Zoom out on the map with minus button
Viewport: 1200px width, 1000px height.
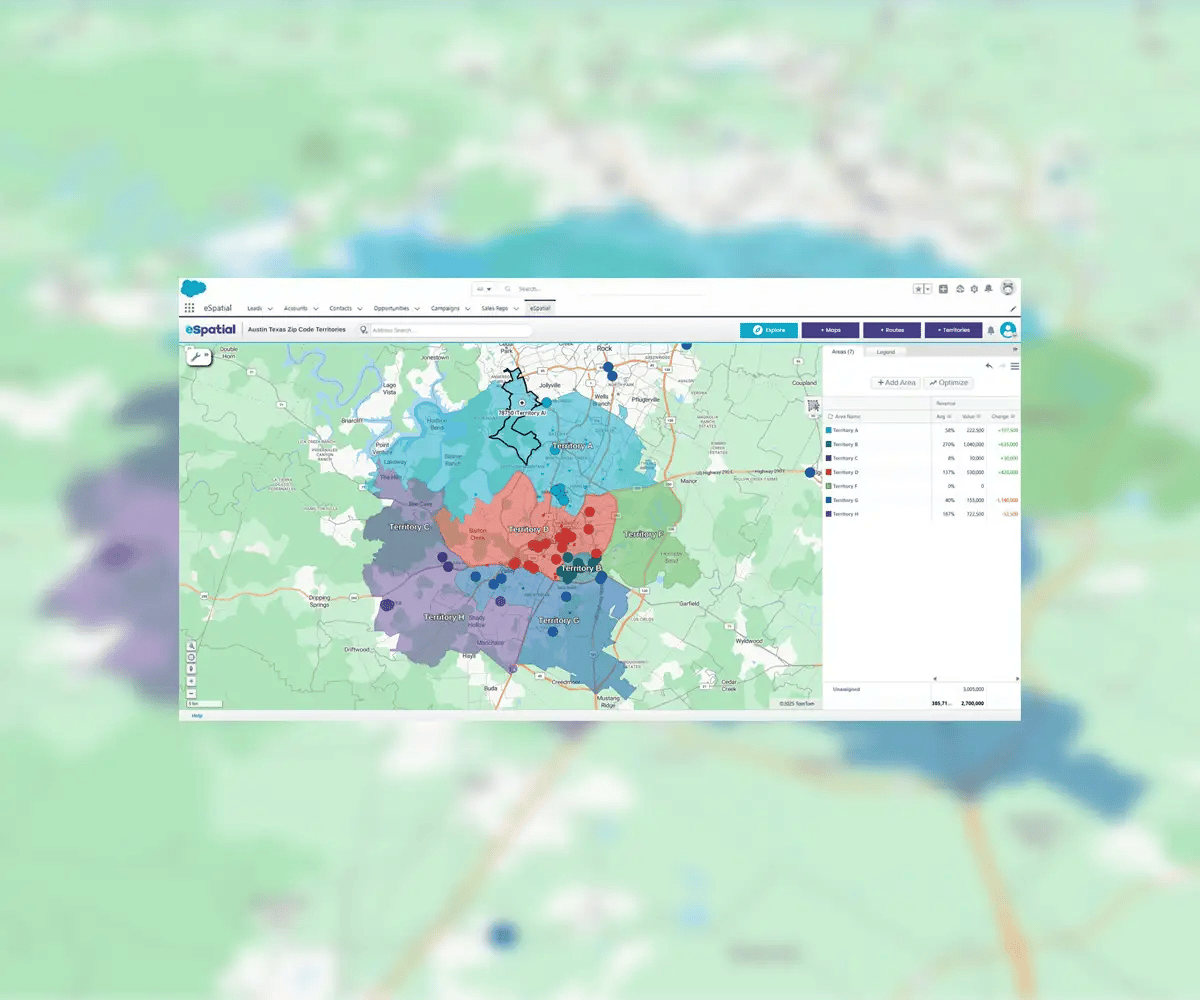click(191, 694)
